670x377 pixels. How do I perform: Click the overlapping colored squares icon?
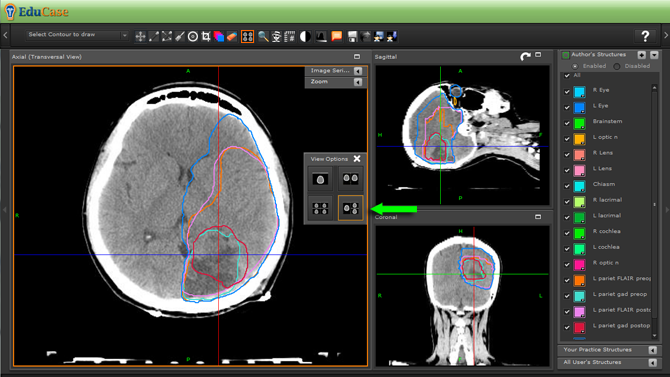pos(219,37)
